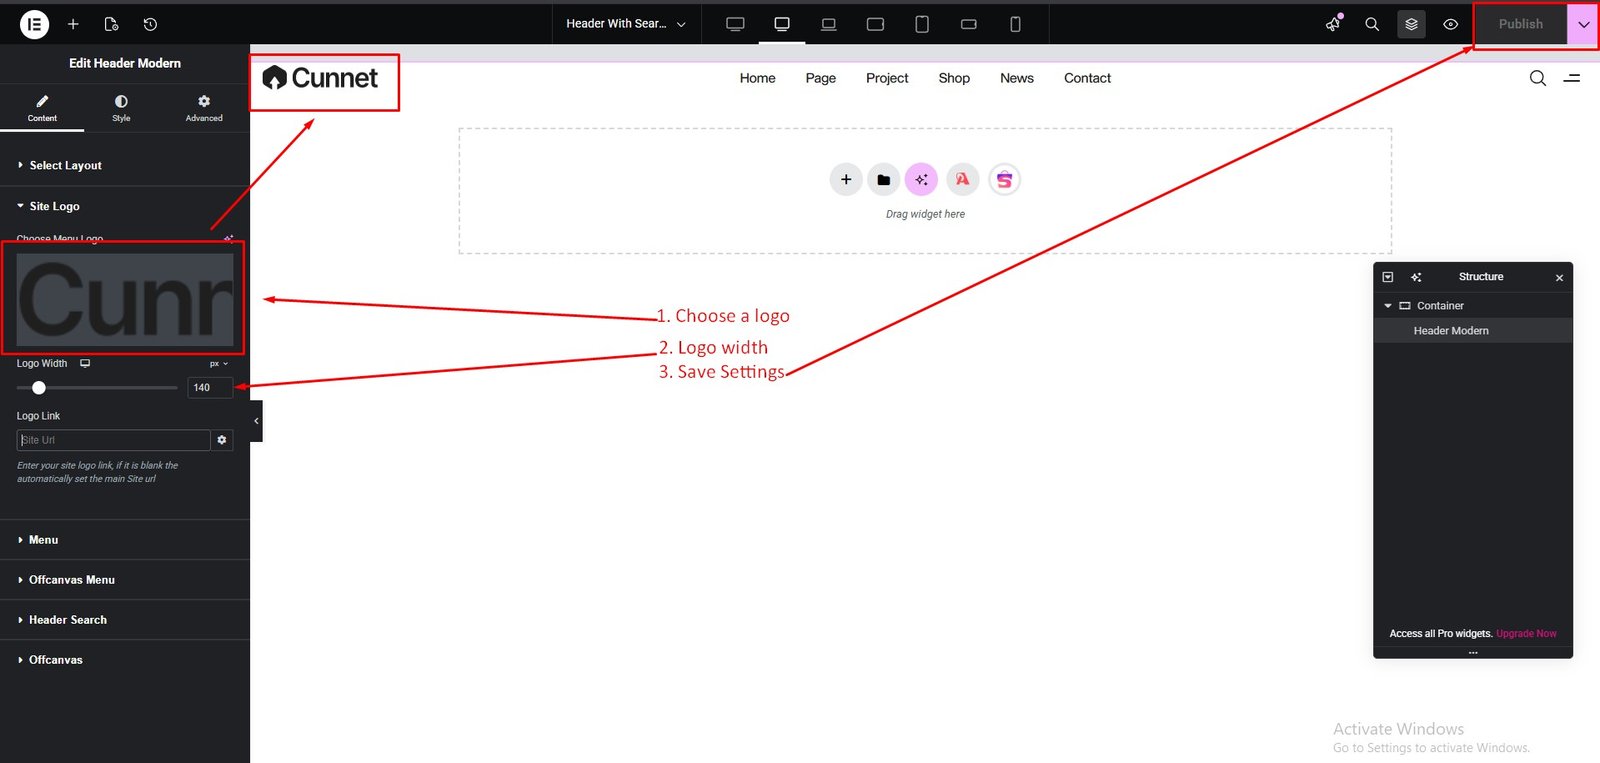Select the mobile portrait device view icon
This screenshot has width=1600, height=763.
pyautogui.click(x=1015, y=24)
